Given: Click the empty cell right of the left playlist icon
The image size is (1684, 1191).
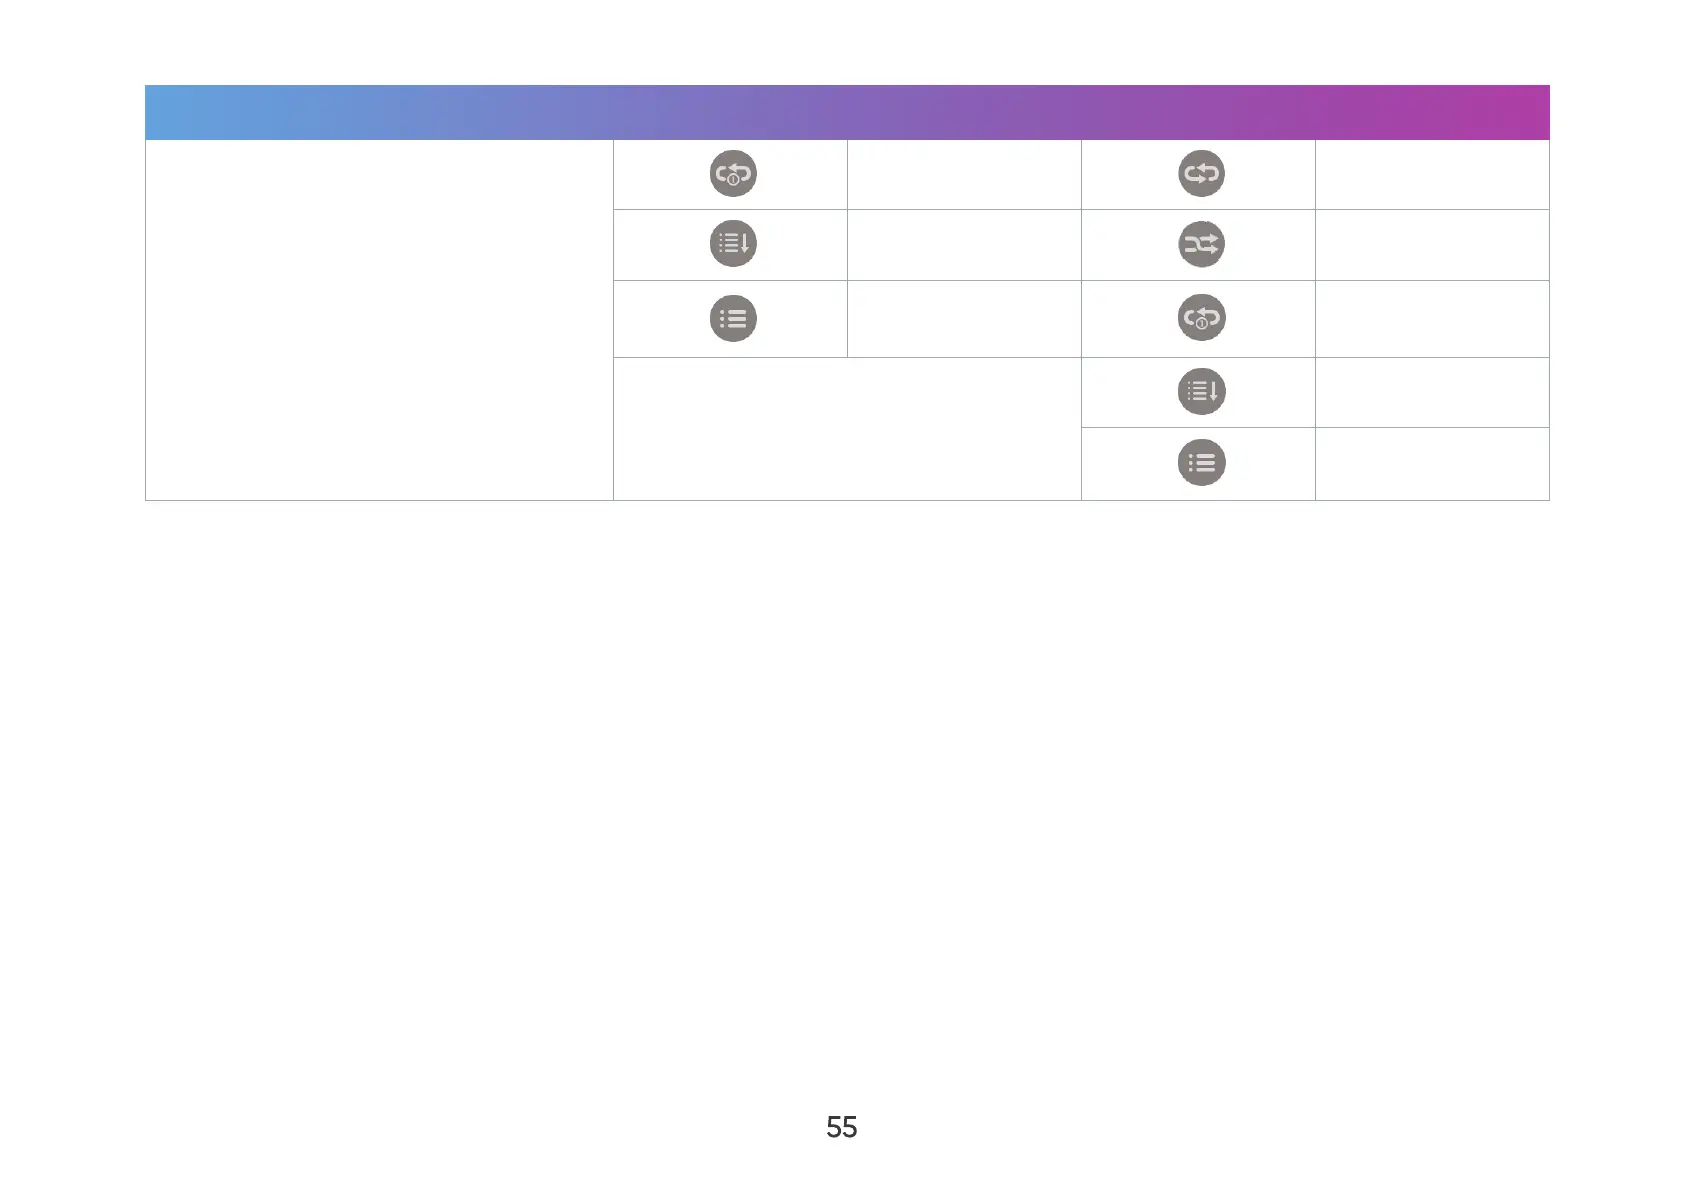Looking at the screenshot, I should tap(964, 319).
